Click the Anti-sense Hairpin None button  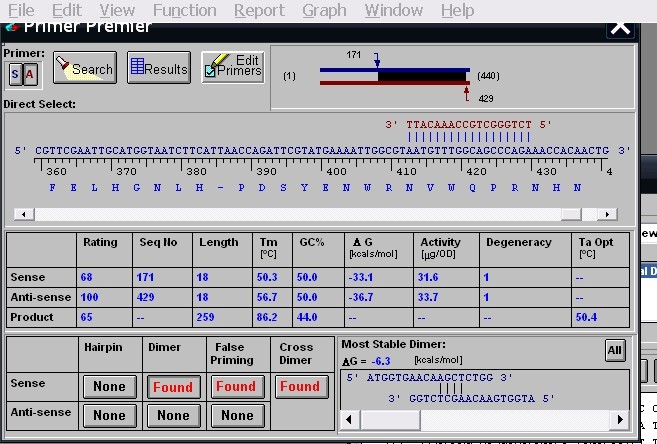tap(110, 415)
